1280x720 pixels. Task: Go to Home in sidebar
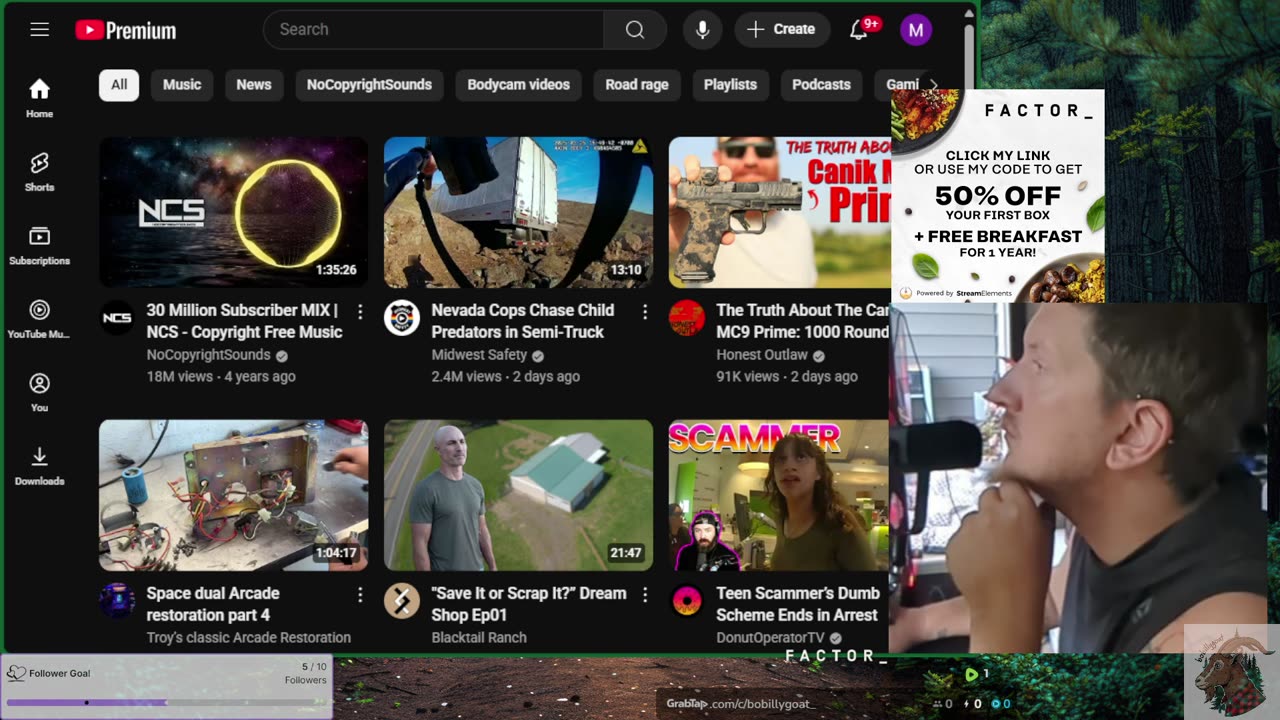(39, 97)
